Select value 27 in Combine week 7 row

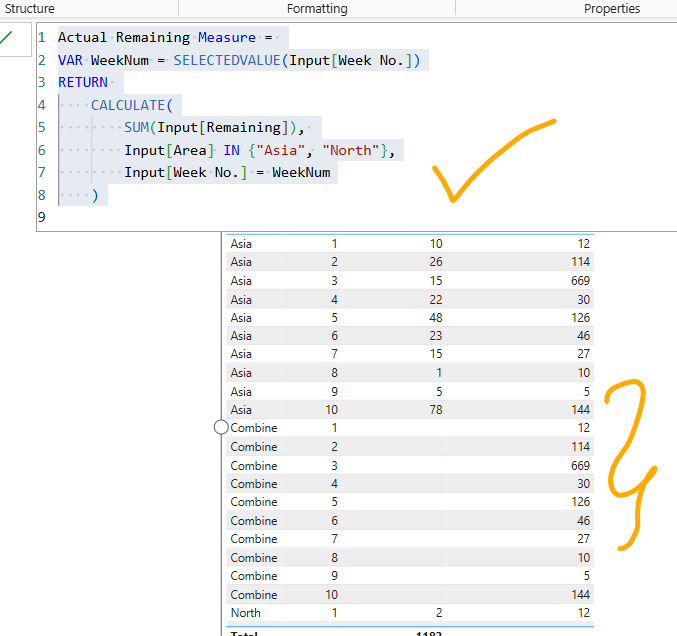pyautogui.click(x=583, y=539)
